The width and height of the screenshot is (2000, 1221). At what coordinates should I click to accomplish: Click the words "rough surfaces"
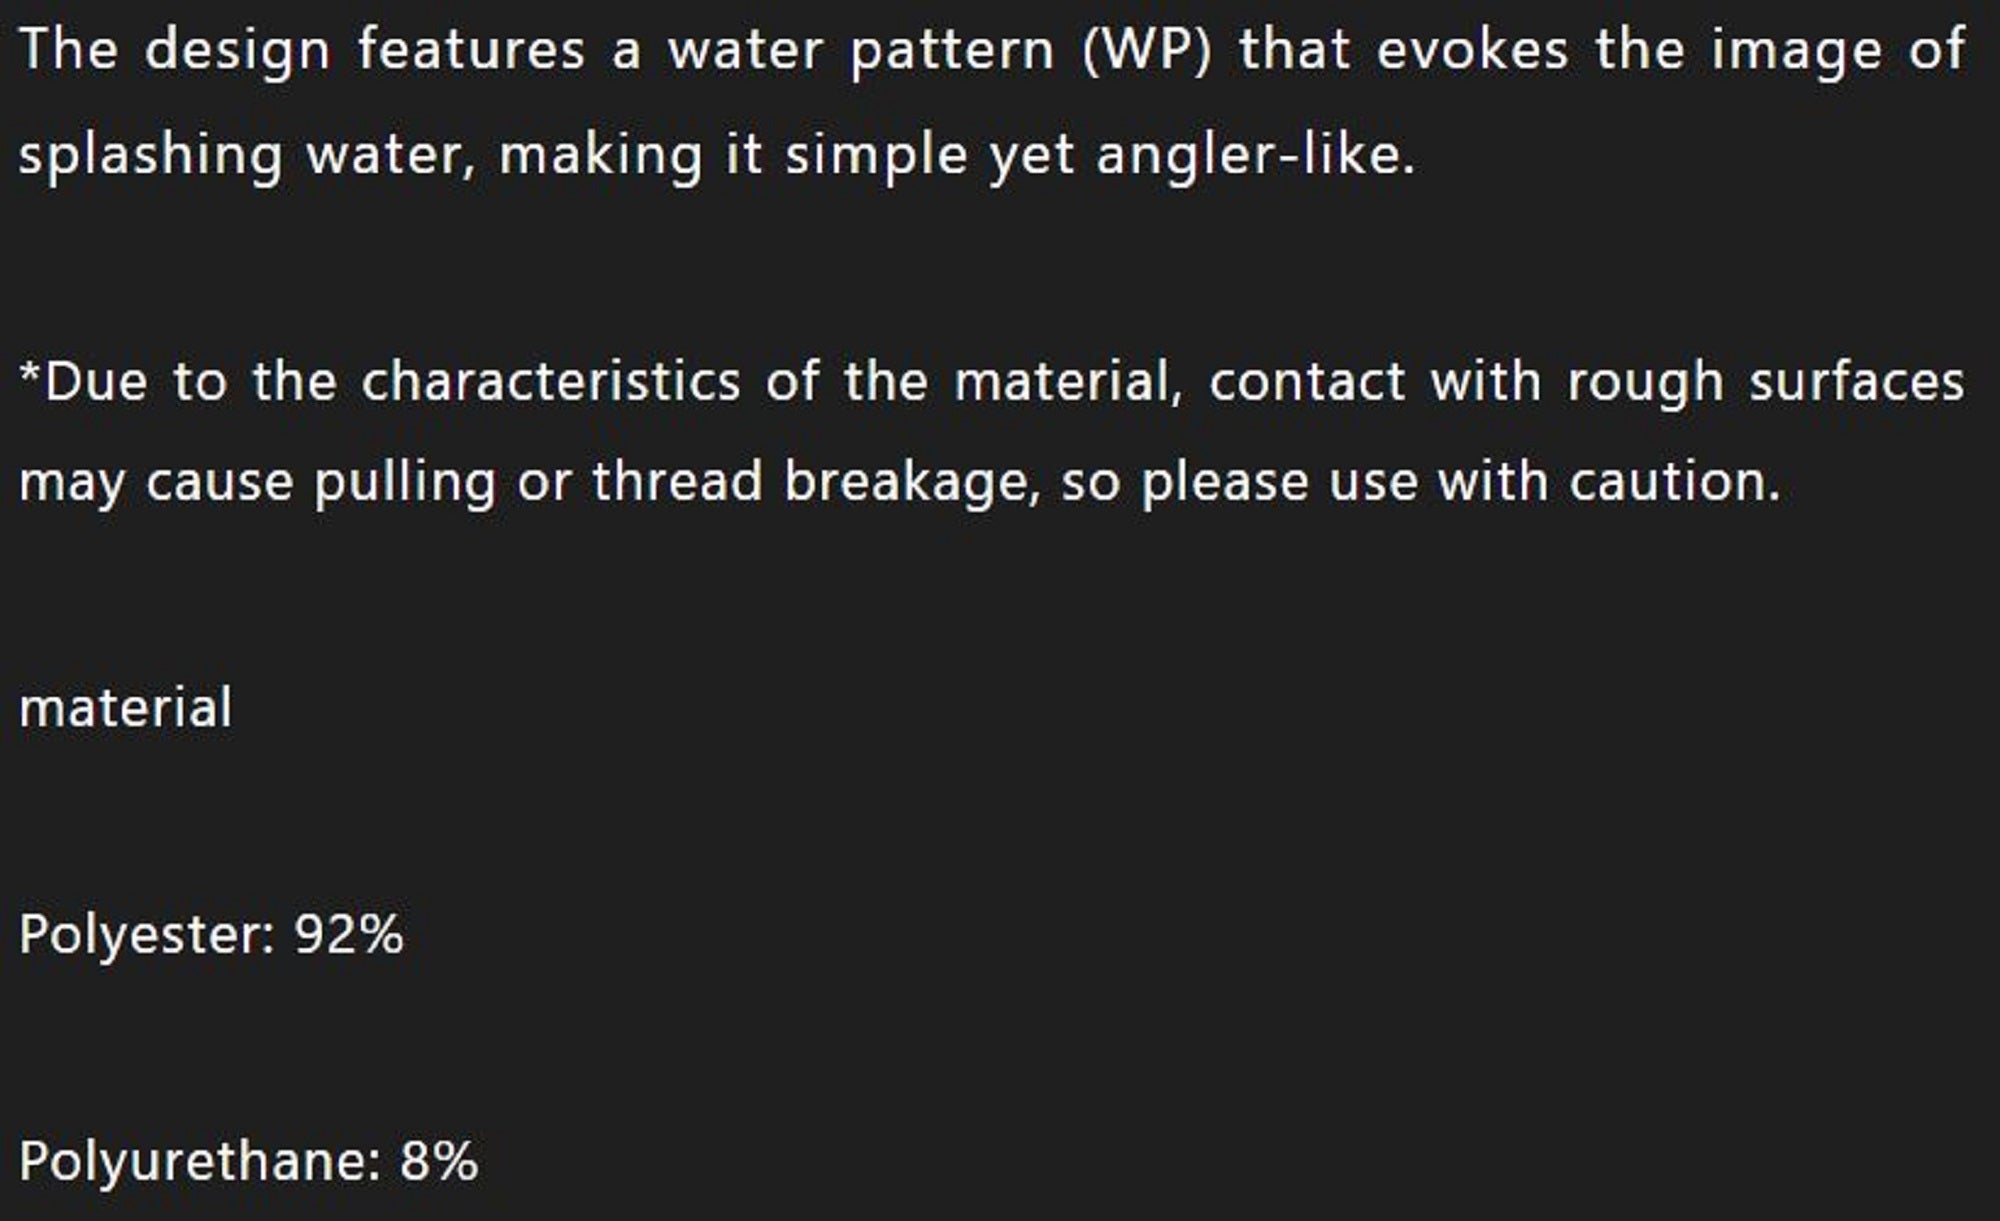pyautogui.click(x=1765, y=383)
